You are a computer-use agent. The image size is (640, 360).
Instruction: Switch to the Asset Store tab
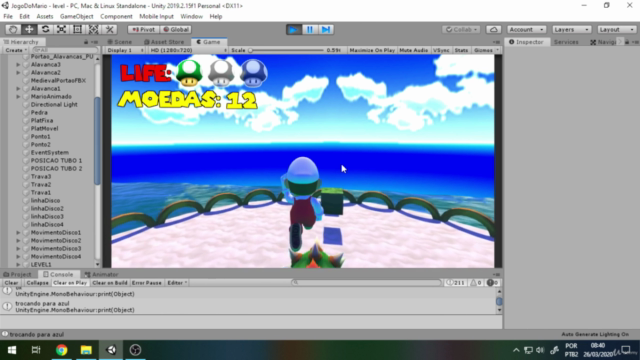tap(164, 42)
